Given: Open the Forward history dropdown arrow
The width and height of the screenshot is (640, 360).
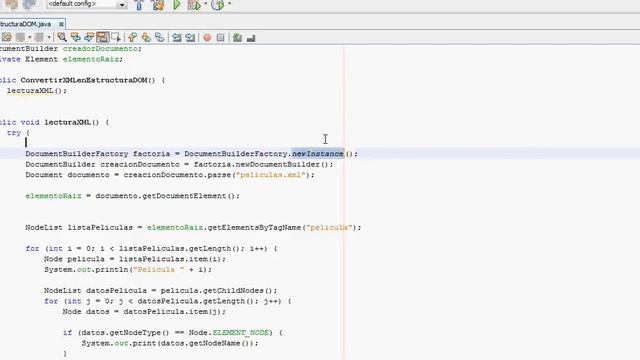Looking at the screenshot, I should tap(49, 38).
